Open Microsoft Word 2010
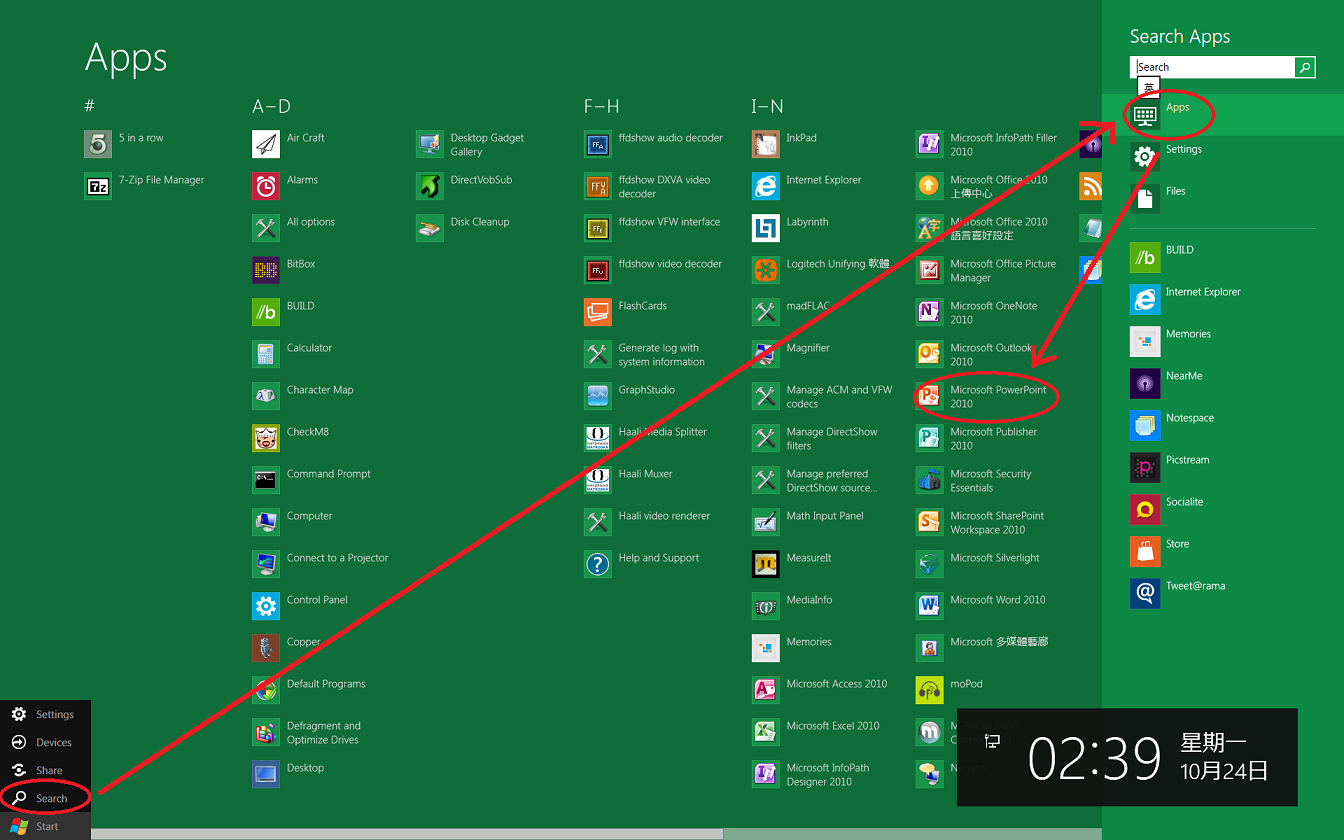The height and width of the screenshot is (840, 1344). (x=980, y=606)
